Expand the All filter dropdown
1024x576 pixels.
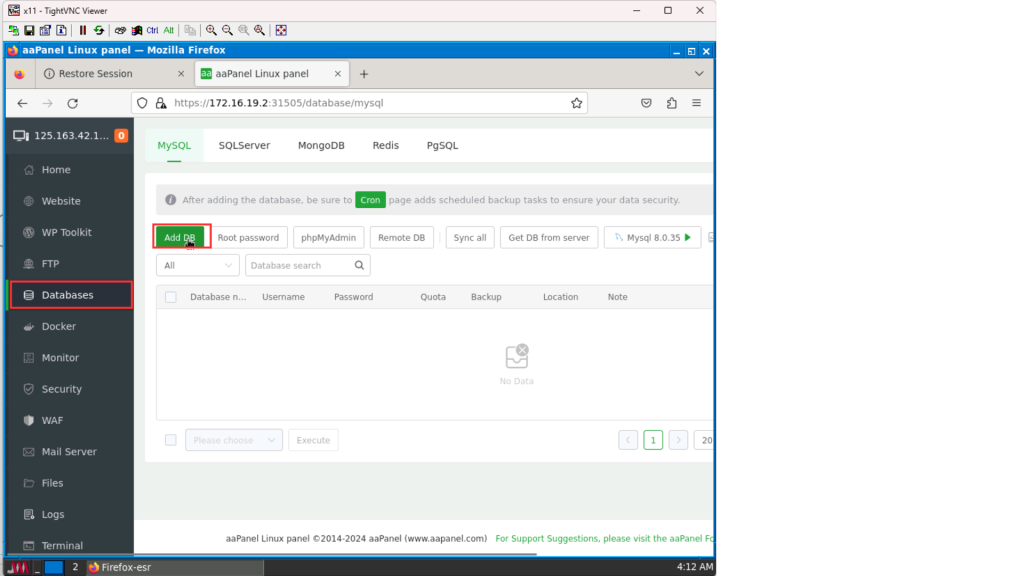[x=197, y=266]
